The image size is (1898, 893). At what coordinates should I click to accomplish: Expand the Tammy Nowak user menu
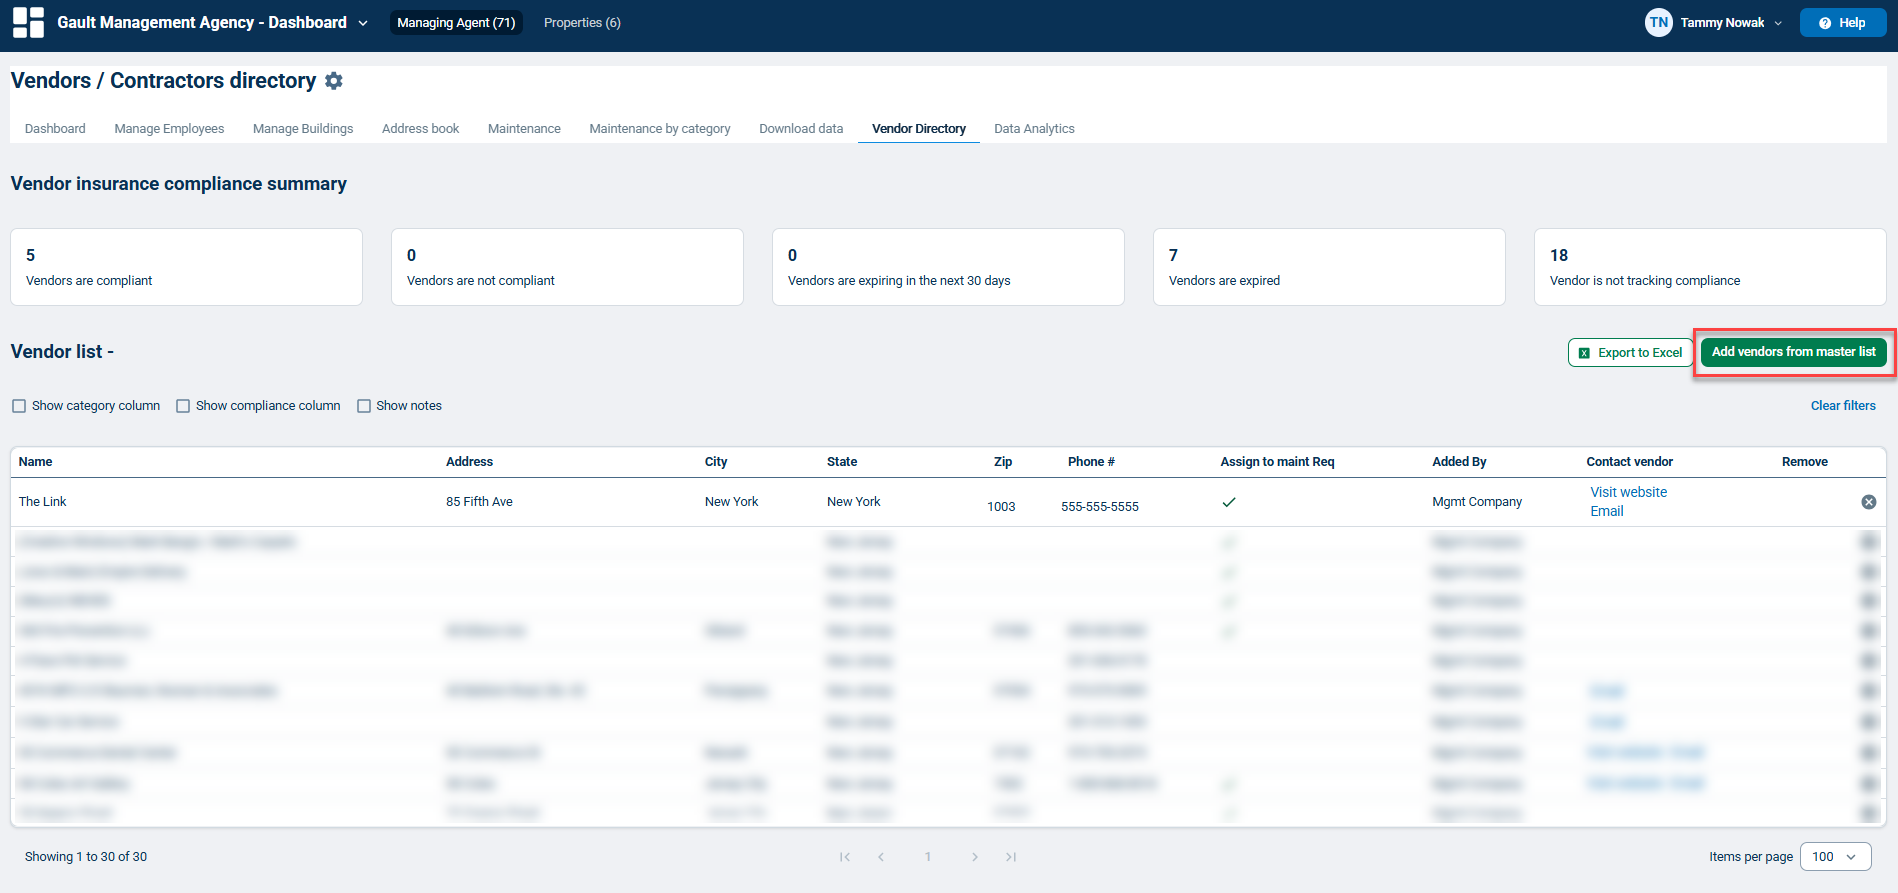pos(1731,22)
